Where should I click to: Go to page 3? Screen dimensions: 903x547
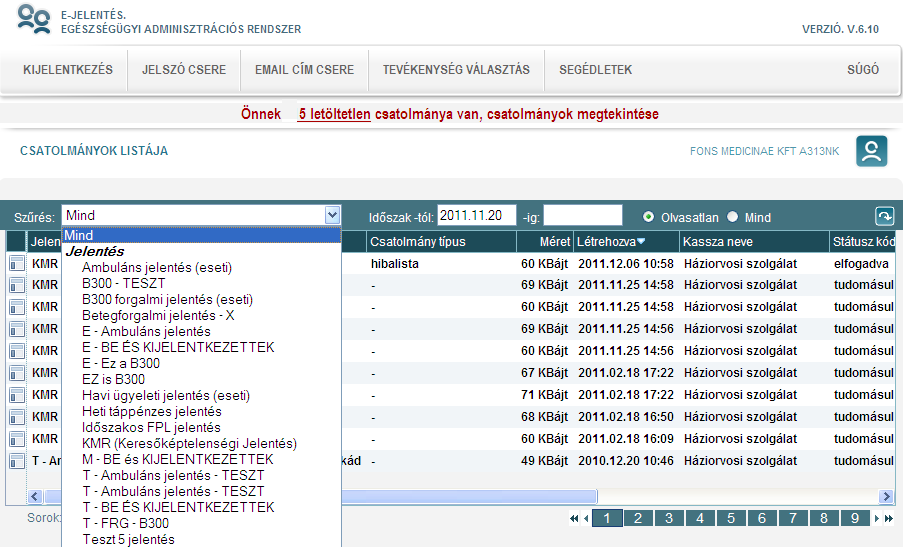[x=669, y=518]
